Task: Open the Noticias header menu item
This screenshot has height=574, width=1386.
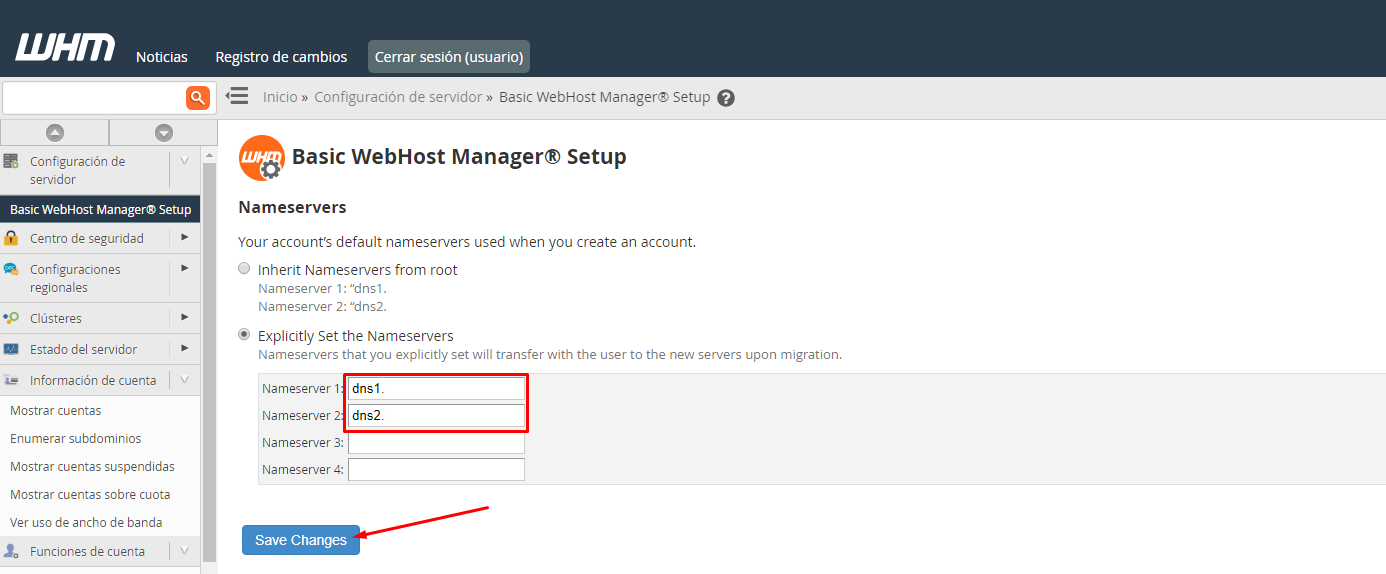Action: point(162,57)
